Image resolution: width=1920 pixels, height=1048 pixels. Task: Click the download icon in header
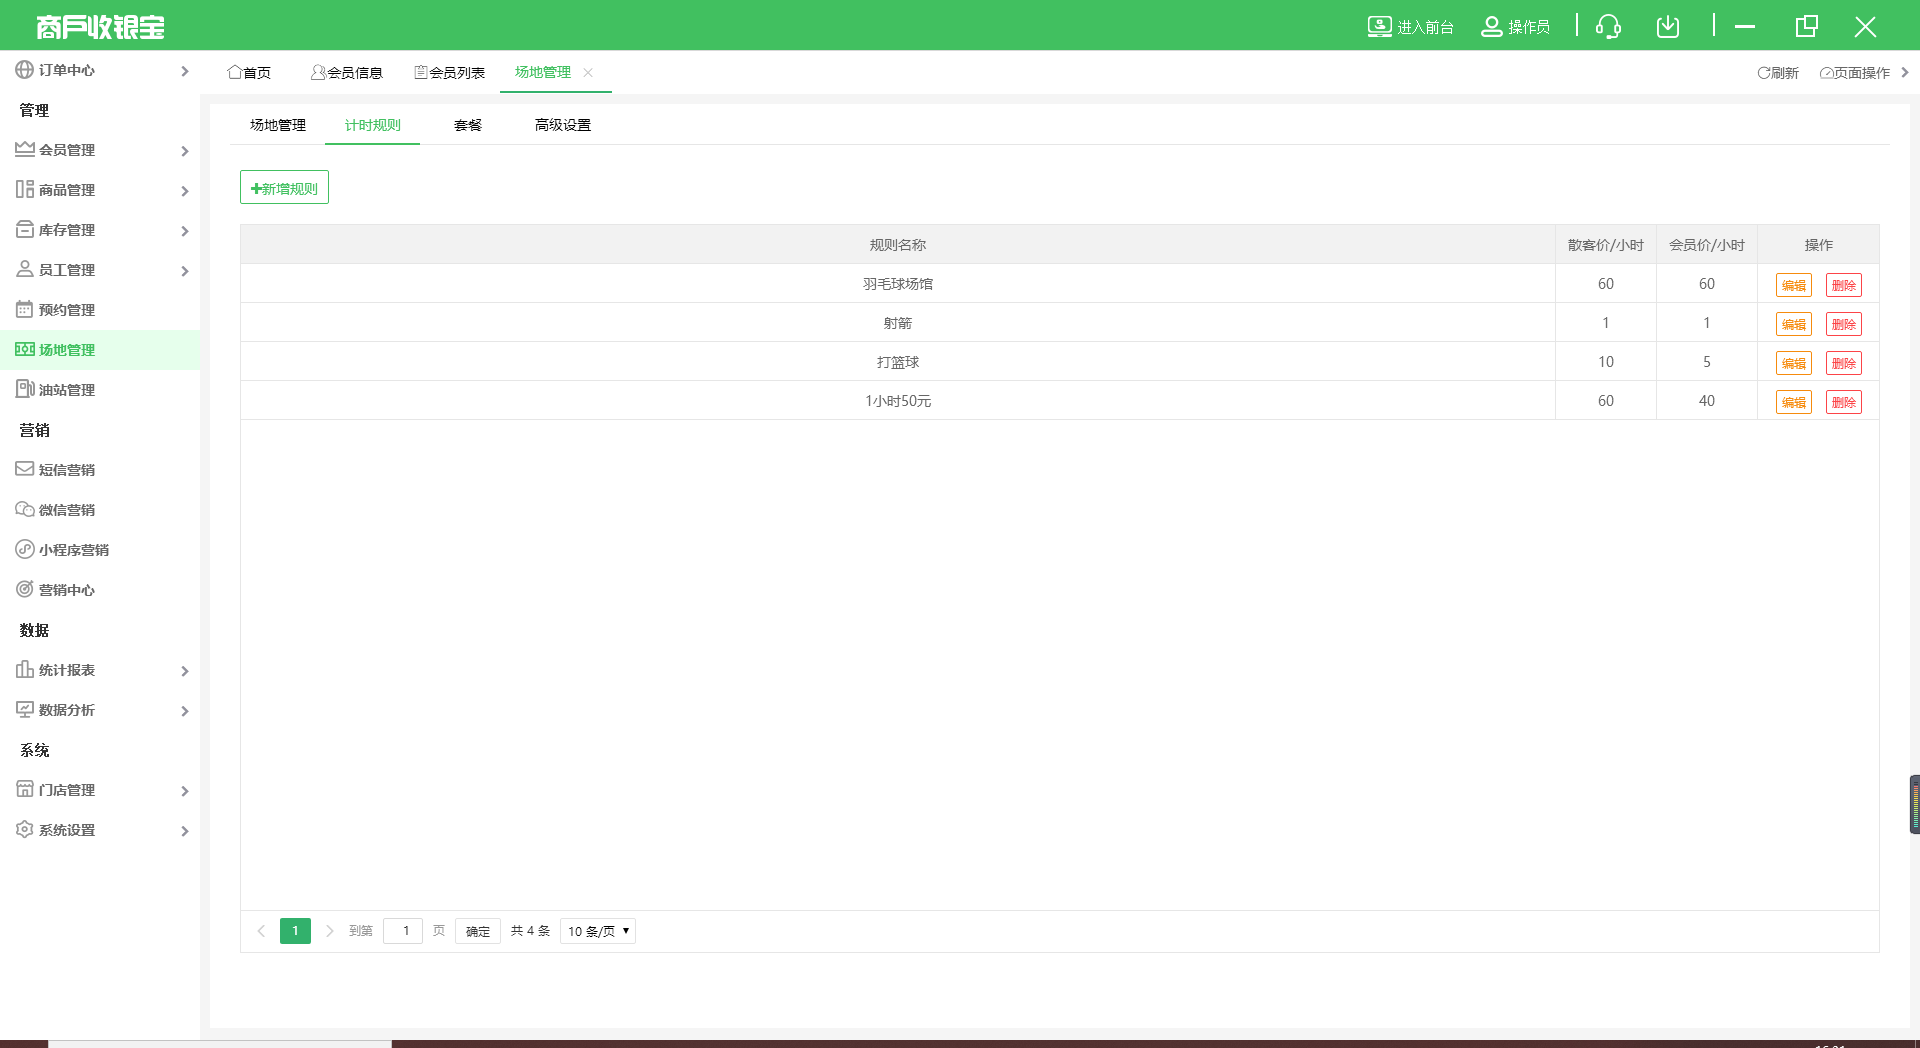pos(1667,27)
